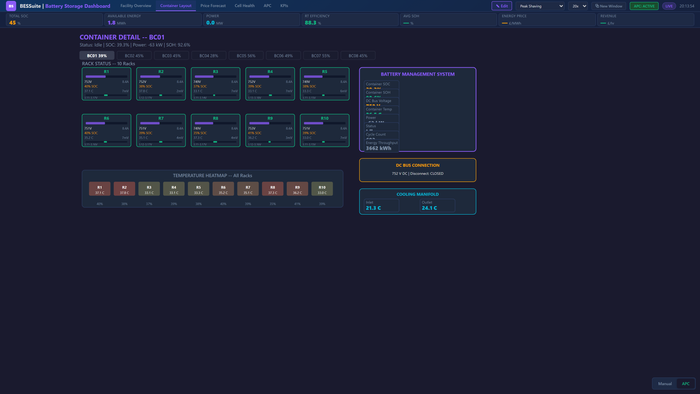Screen dimensions: 700x394
Task: Click R2 heatmap temperature cell
Action: (124, 189)
